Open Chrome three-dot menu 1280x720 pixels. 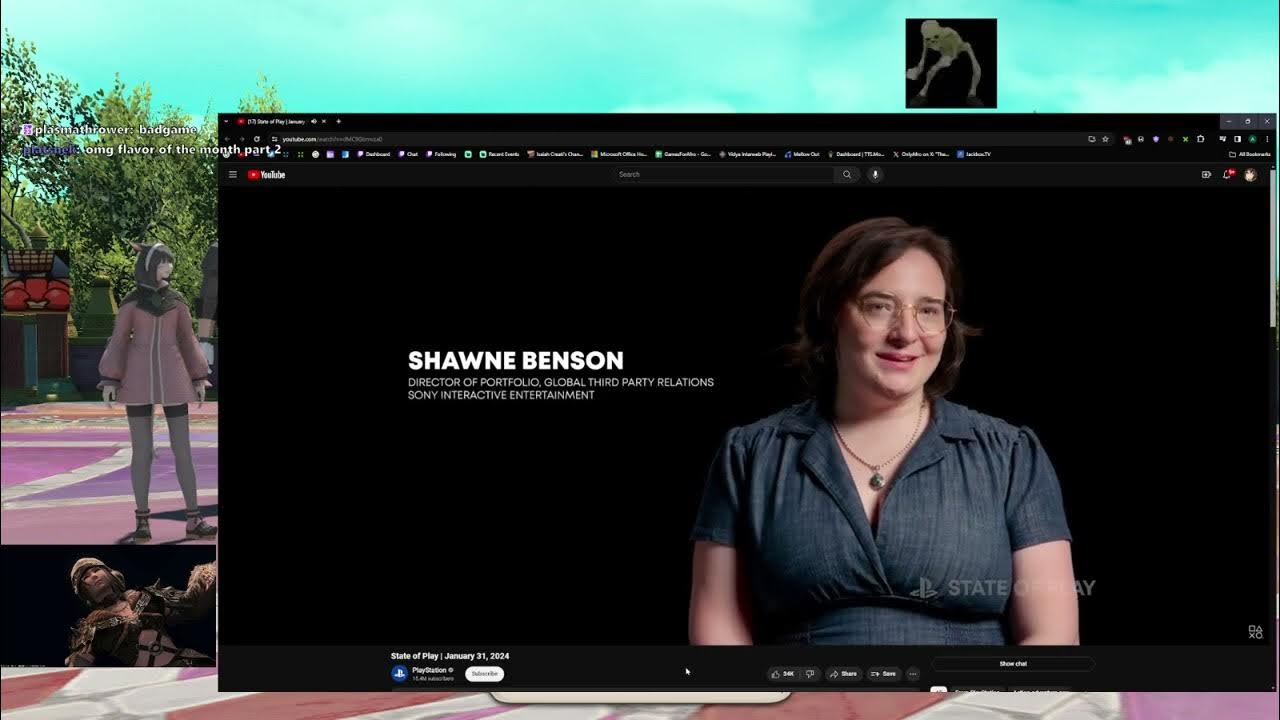1267,139
